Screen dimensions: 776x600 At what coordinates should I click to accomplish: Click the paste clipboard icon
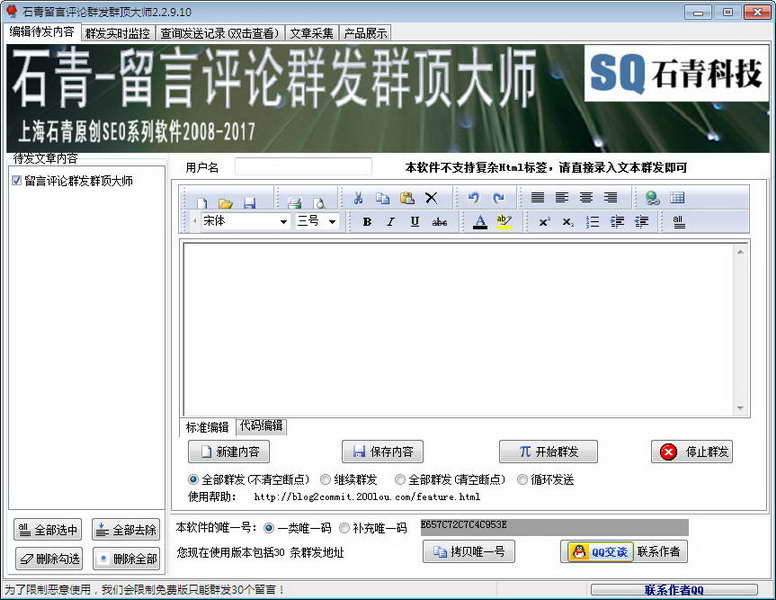pyautogui.click(x=407, y=198)
